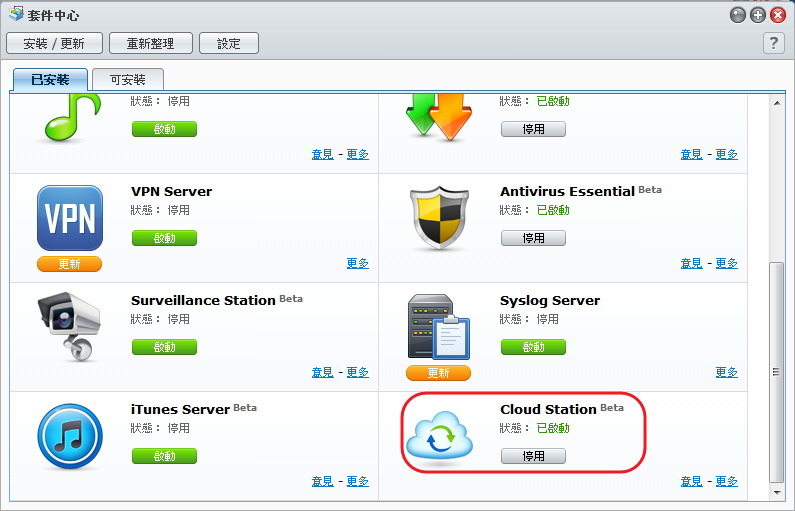This screenshot has height=511, width=795.
Task: Click the Antivirus Essential title text
Action: (x=567, y=192)
